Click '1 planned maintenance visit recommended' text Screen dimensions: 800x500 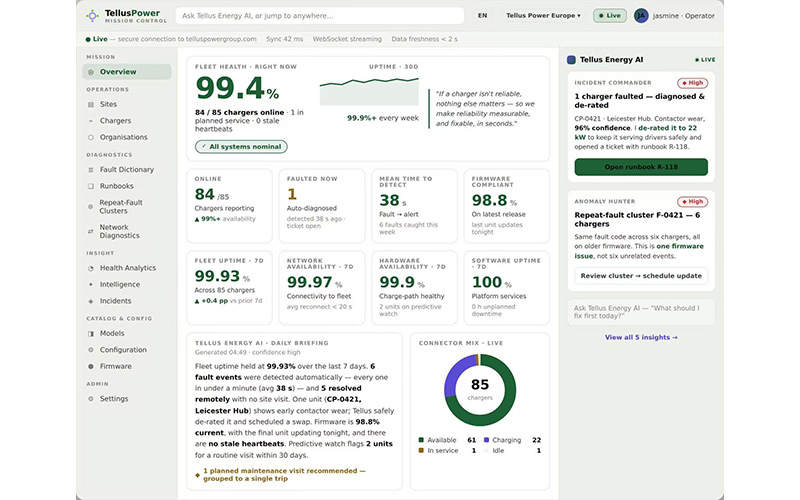(x=284, y=475)
